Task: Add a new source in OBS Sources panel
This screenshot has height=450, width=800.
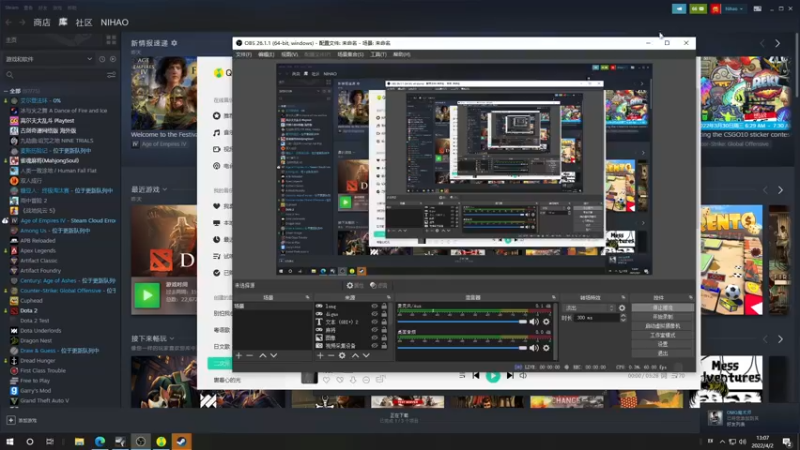Action: (320, 355)
